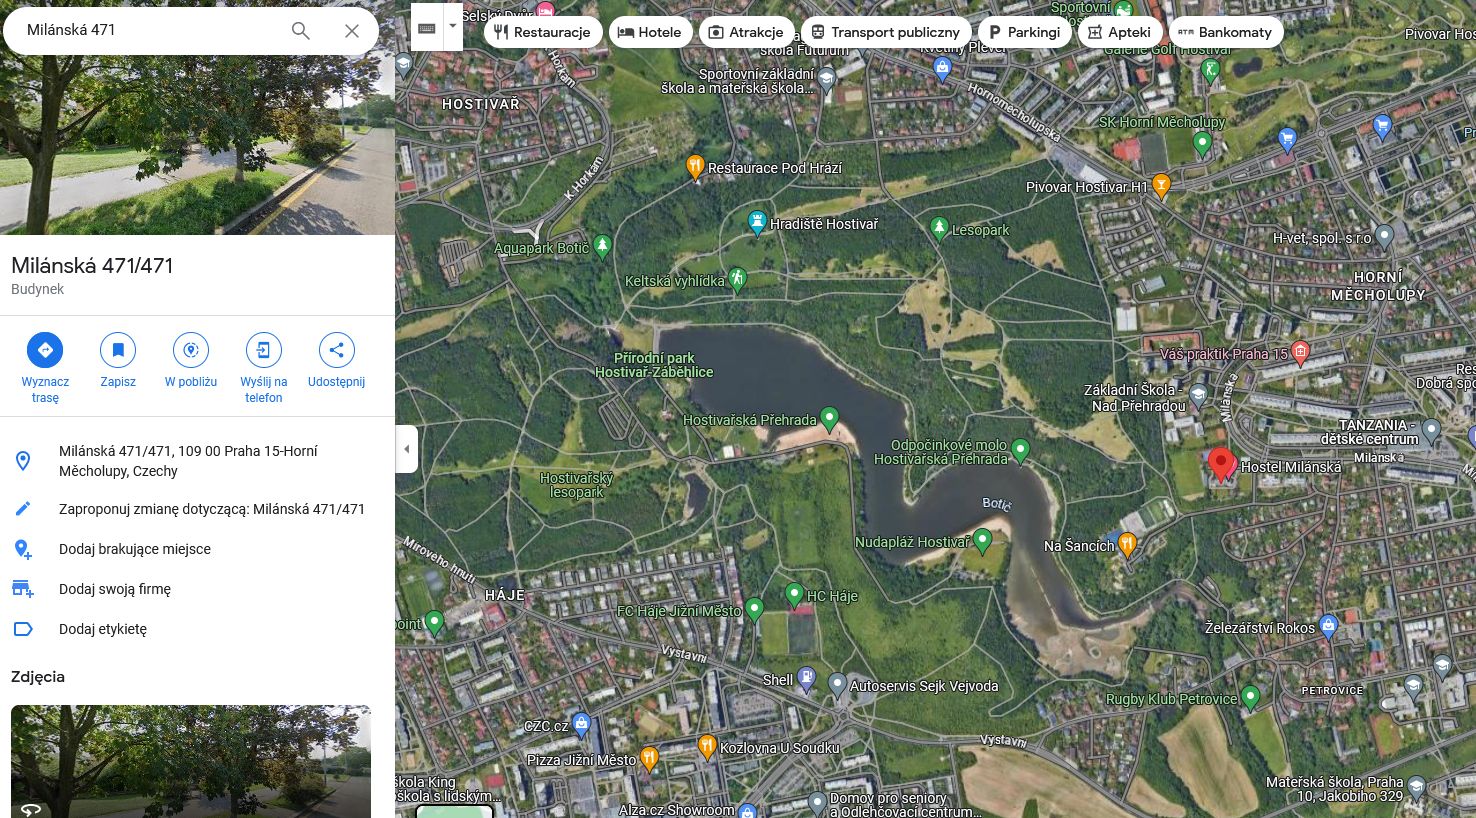Toggle the on-screen keyboard icon

[427, 27]
